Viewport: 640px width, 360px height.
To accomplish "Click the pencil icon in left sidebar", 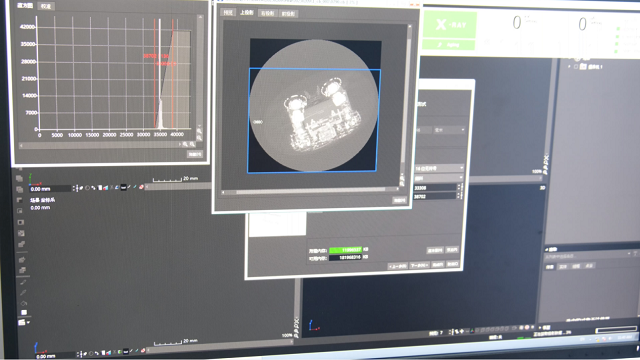I will [23, 292].
